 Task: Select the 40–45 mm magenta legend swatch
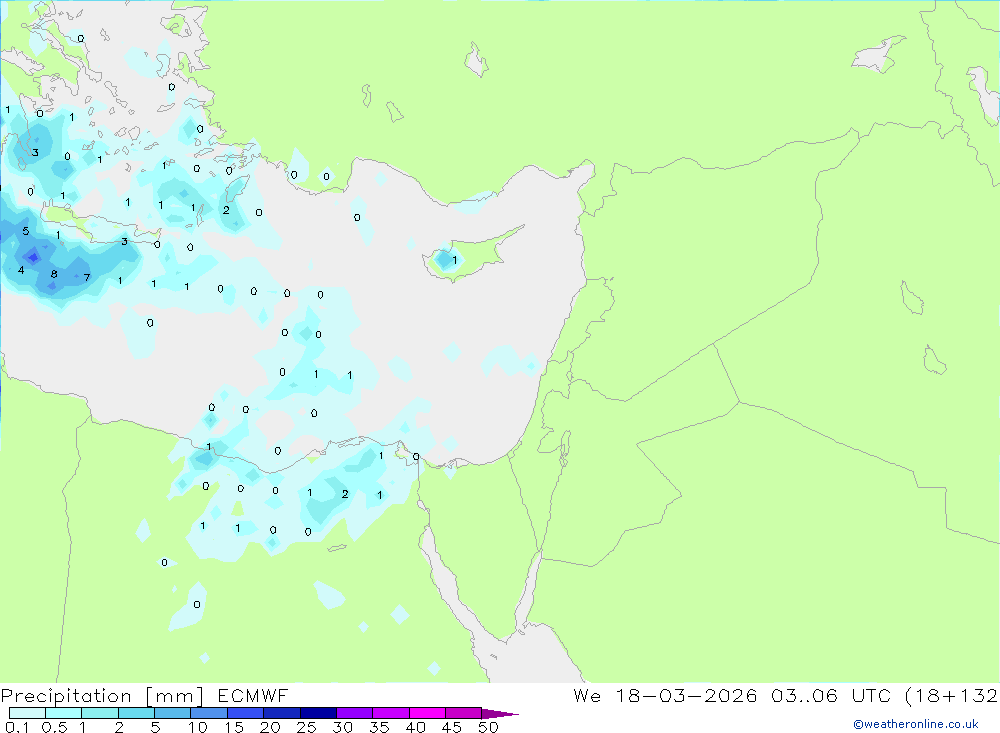click(427, 713)
